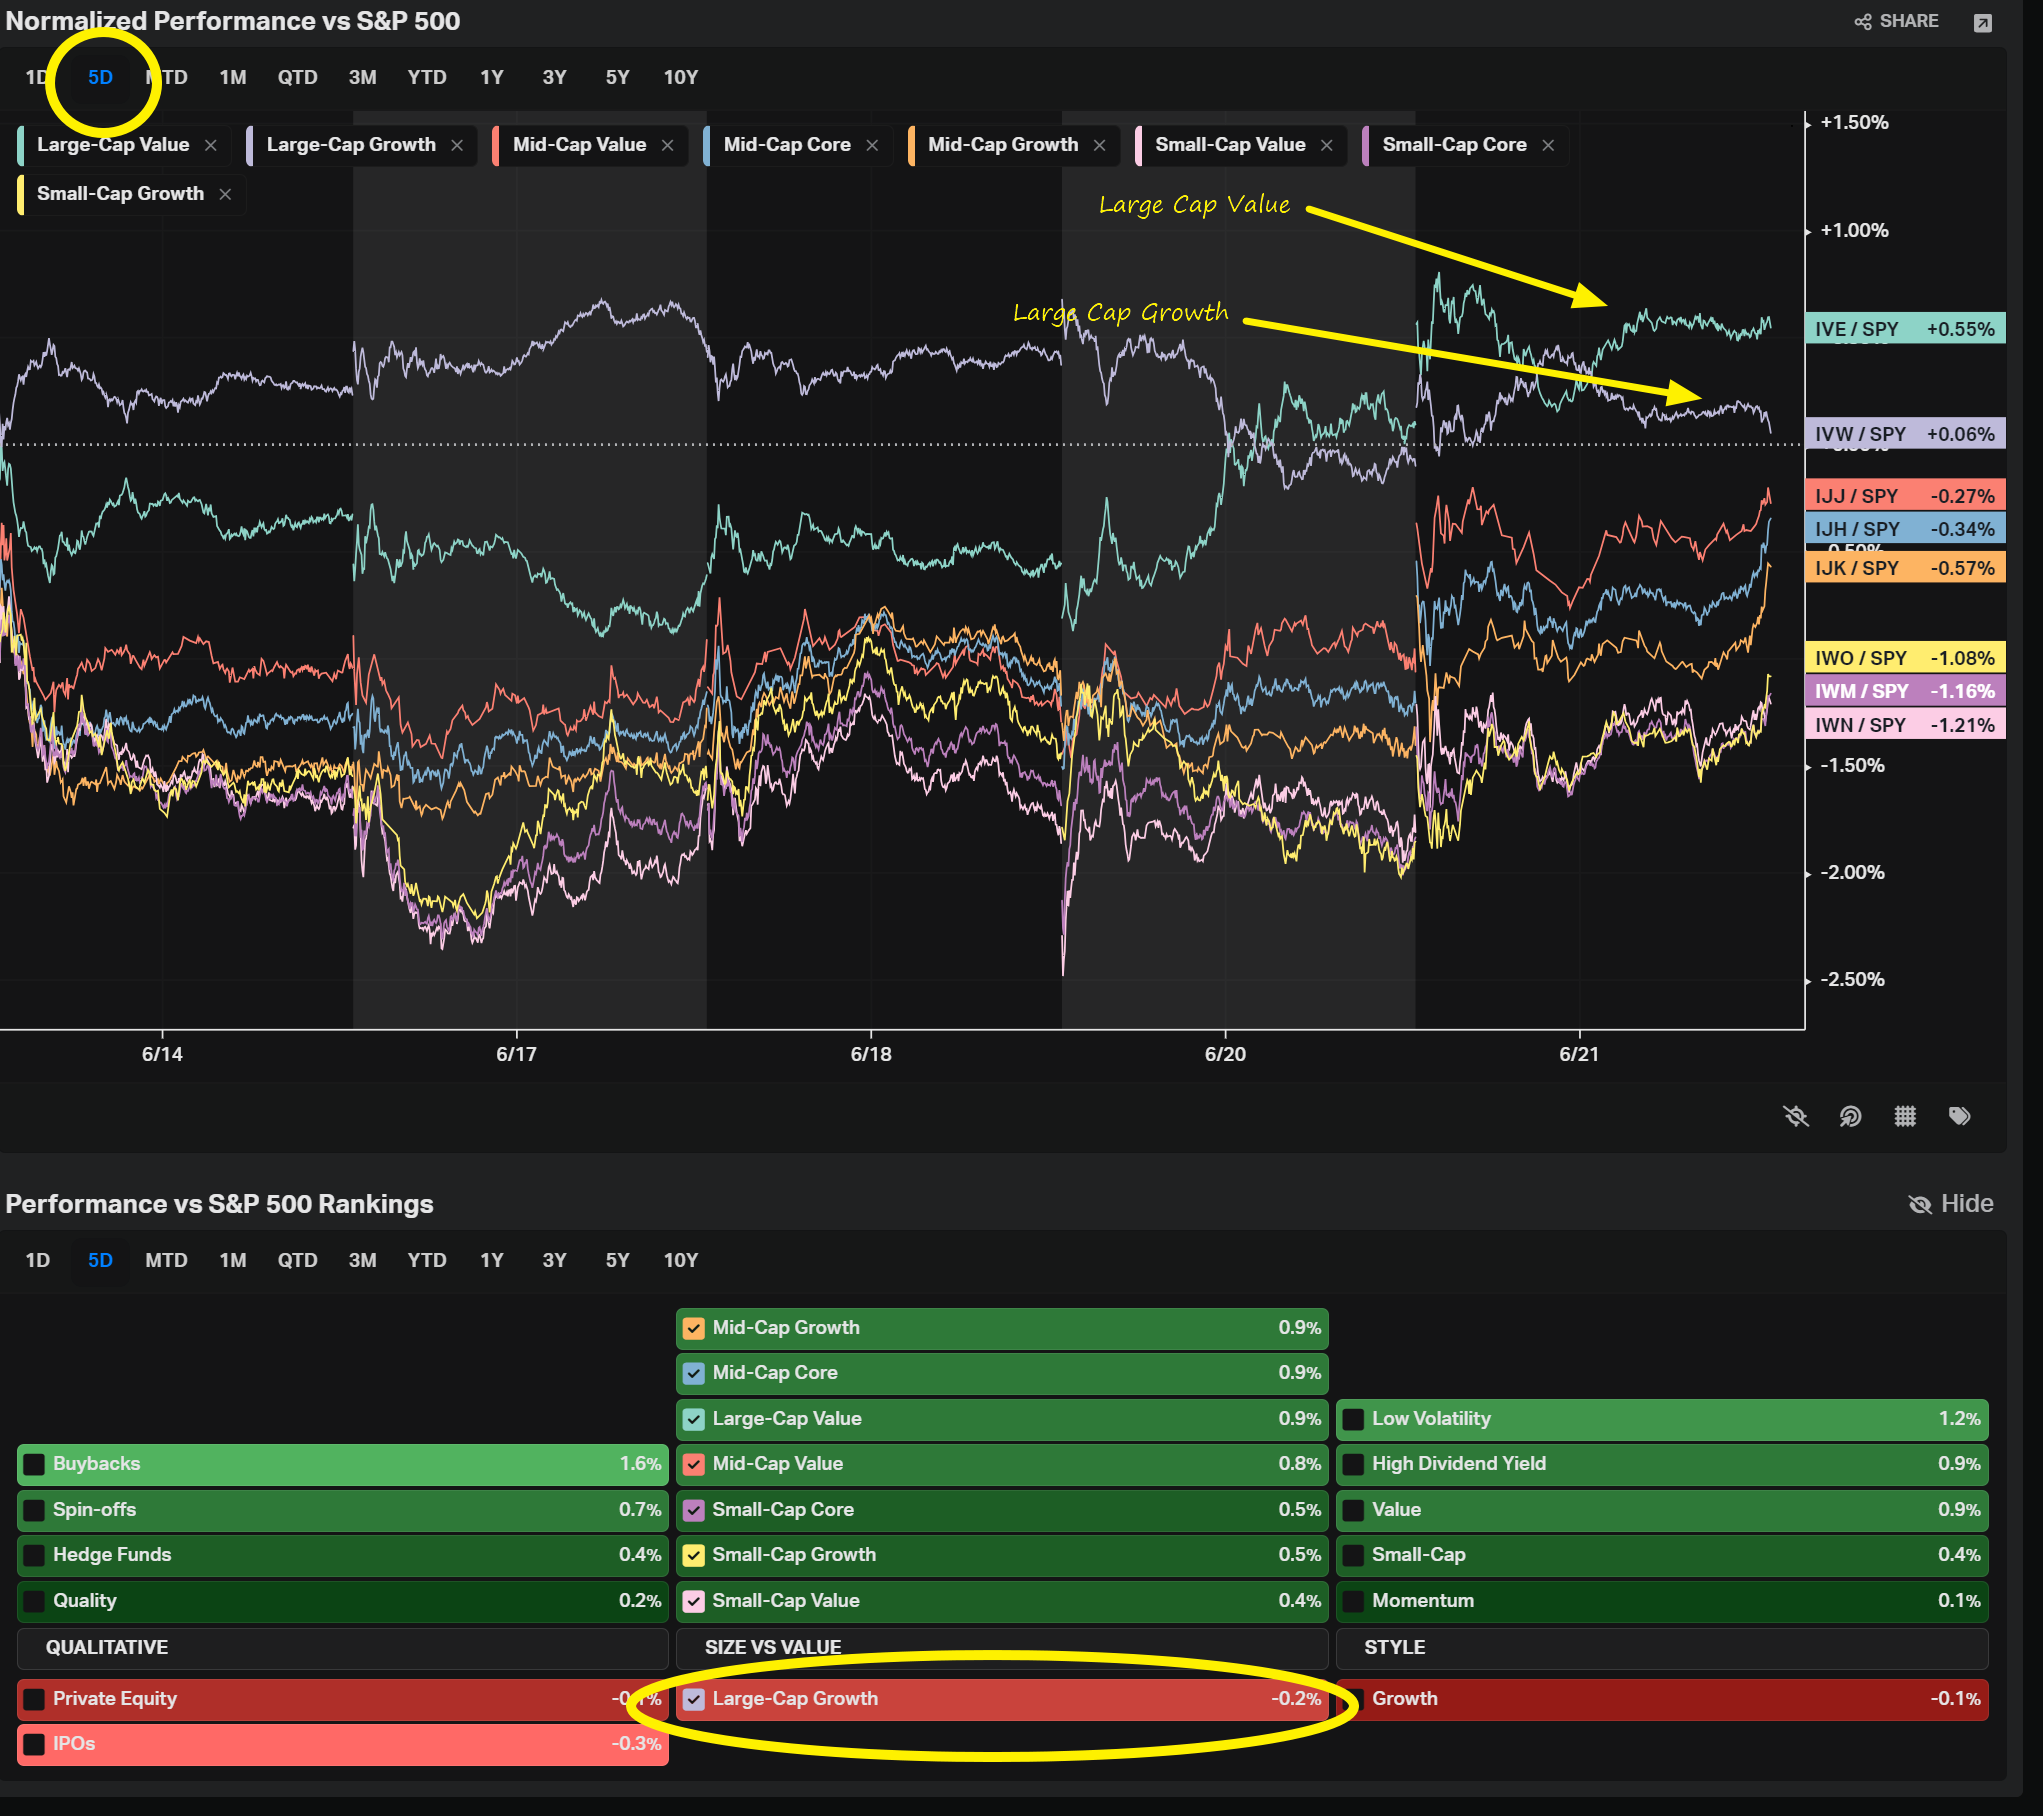Click the IJH / SPY price label
The height and width of the screenshot is (1816, 2043).
pos(1905,529)
